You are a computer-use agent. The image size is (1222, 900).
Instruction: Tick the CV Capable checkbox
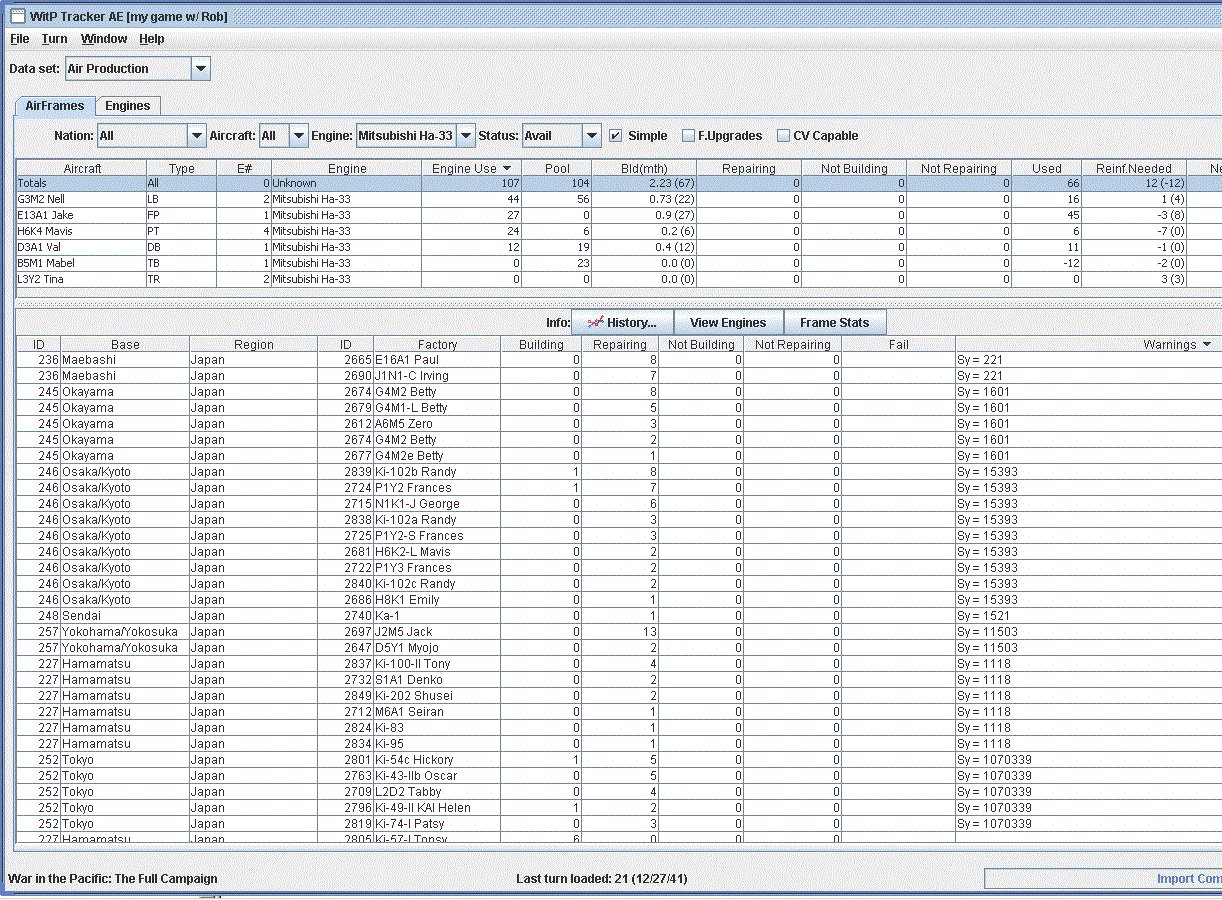click(784, 136)
